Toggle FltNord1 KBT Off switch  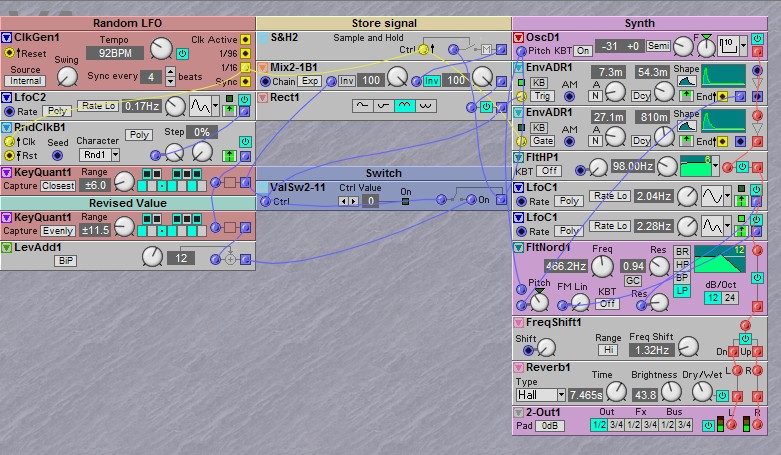(x=607, y=304)
